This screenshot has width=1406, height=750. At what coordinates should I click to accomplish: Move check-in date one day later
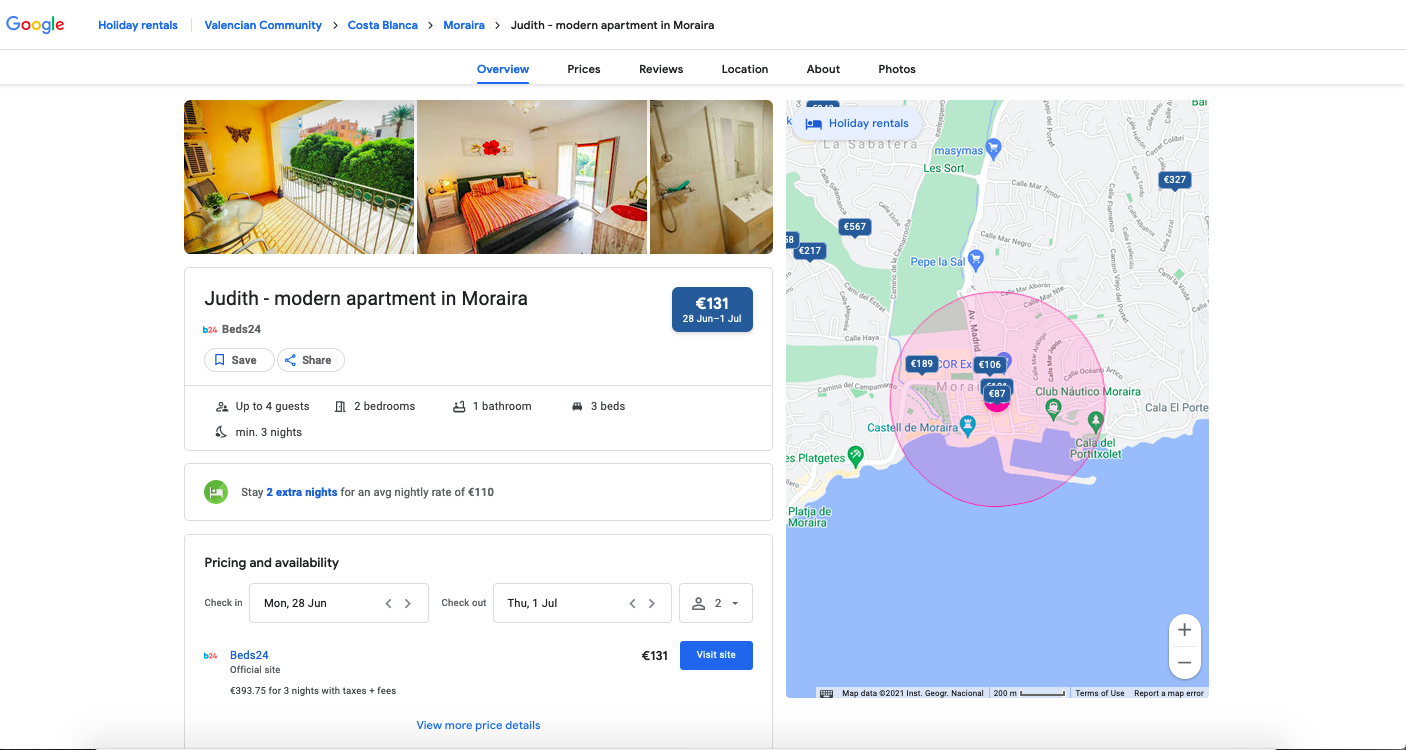tap(408, 603)
